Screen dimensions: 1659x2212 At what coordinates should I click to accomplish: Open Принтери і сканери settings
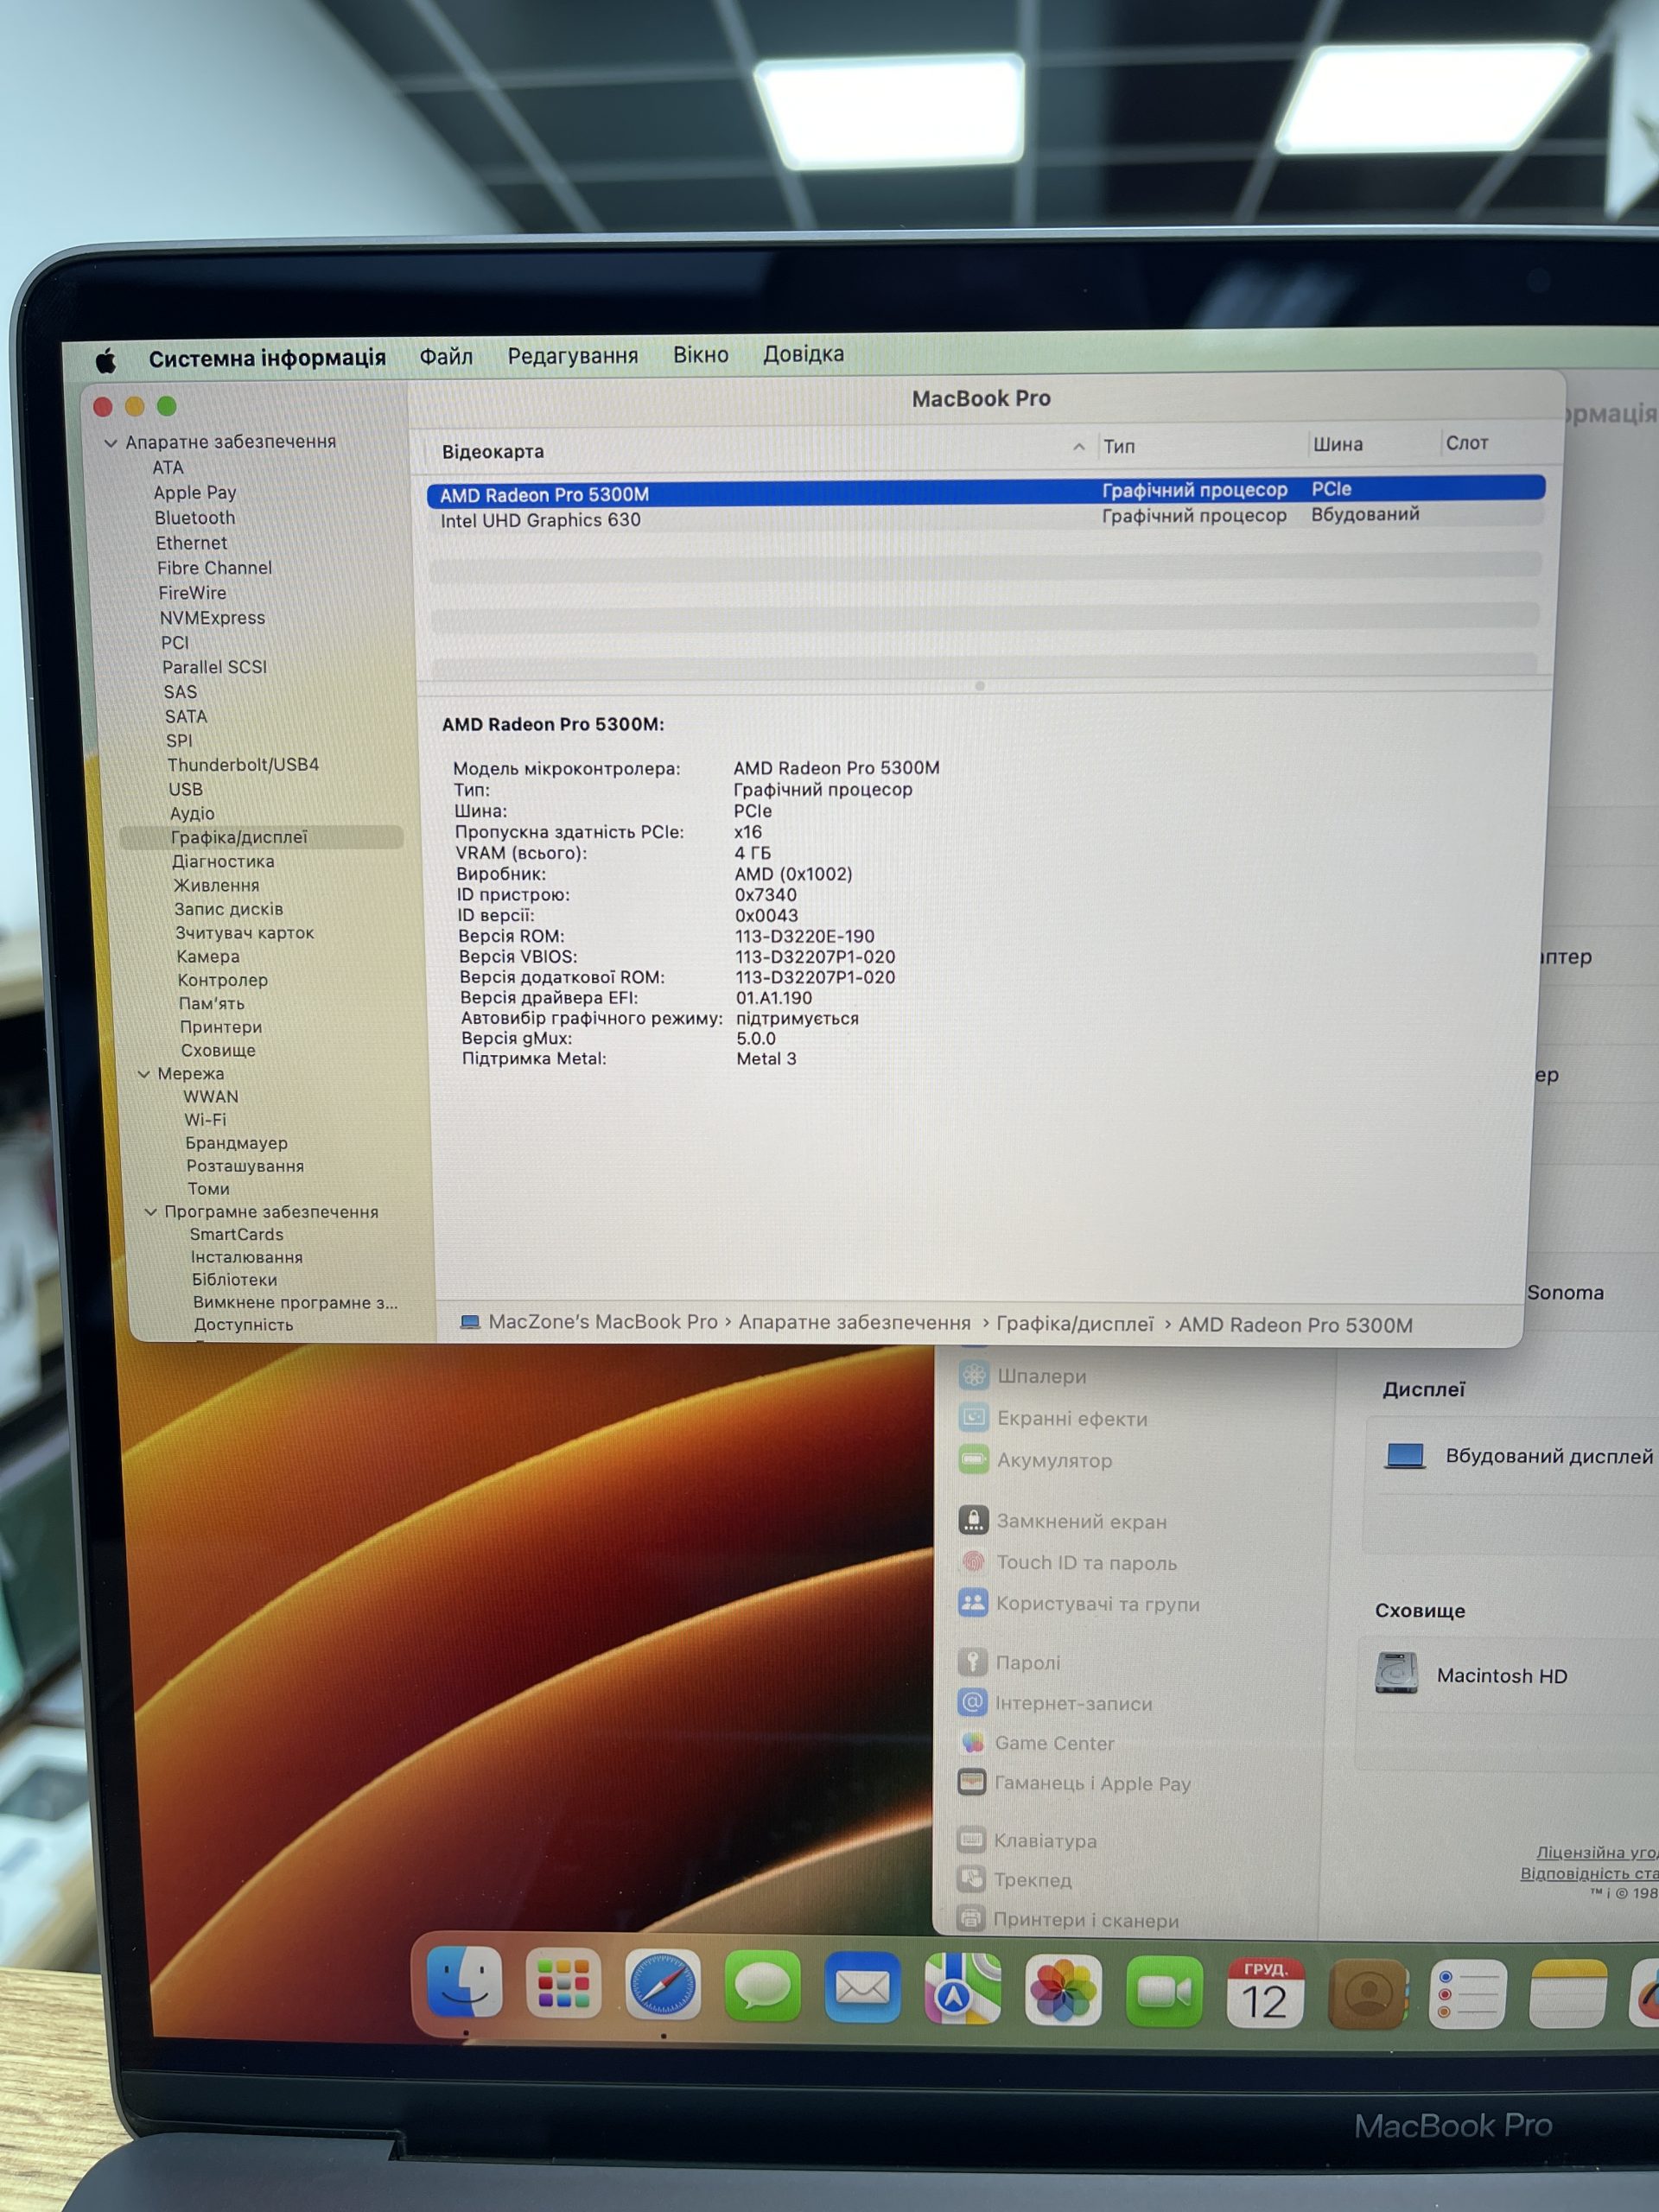tap(1085, 1919)
